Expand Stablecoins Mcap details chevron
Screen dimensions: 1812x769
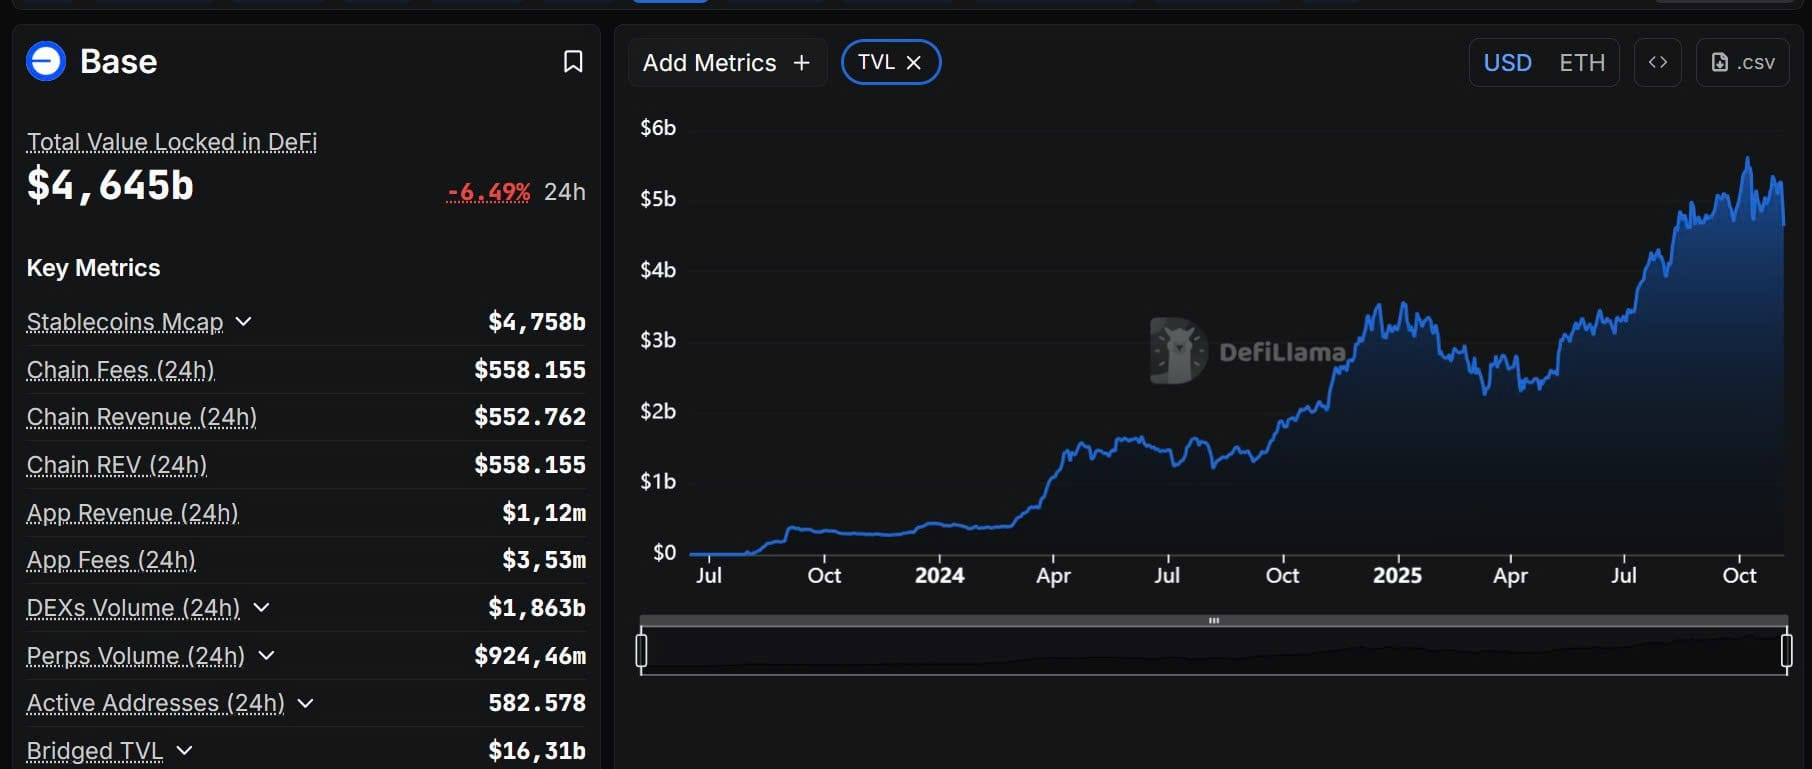point(243,321)
